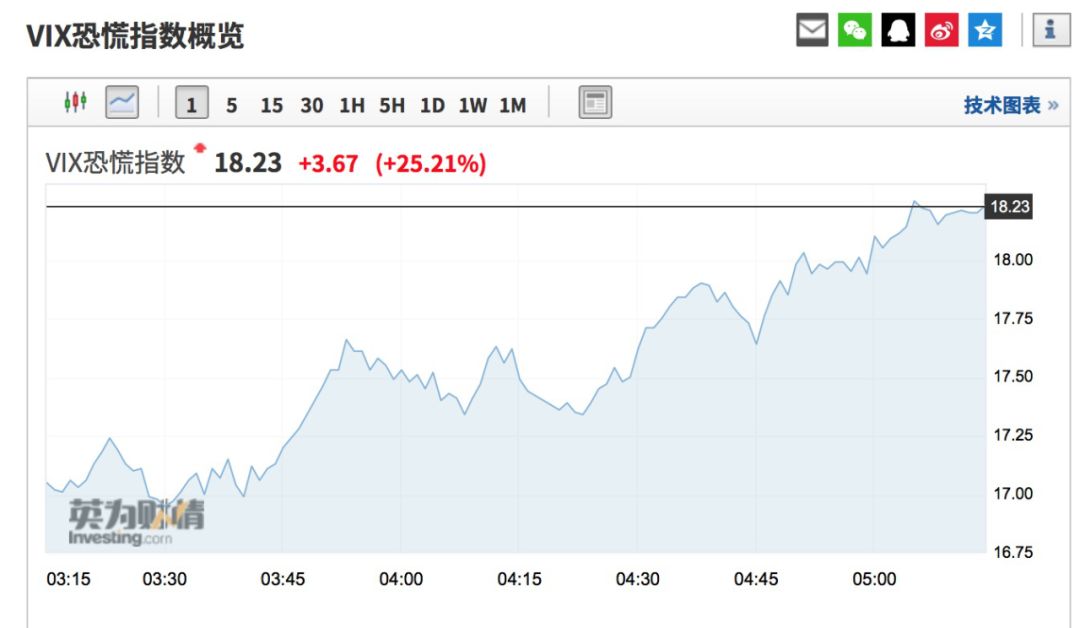Click the 05:00 time axis label

coord(874,579)
